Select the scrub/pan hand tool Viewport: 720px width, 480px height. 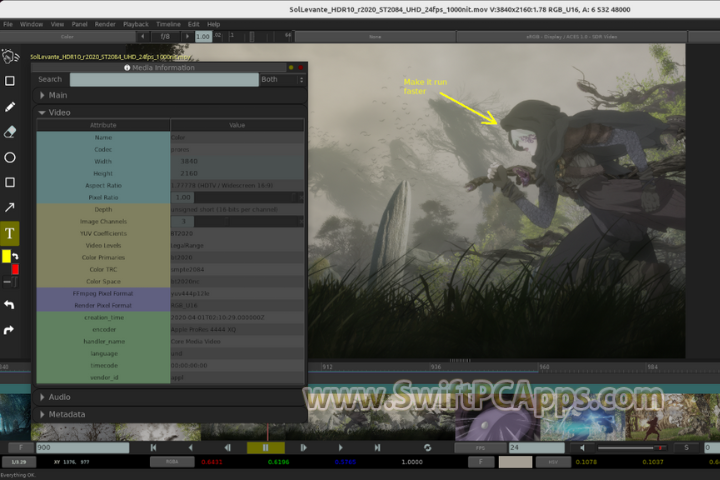10,56
